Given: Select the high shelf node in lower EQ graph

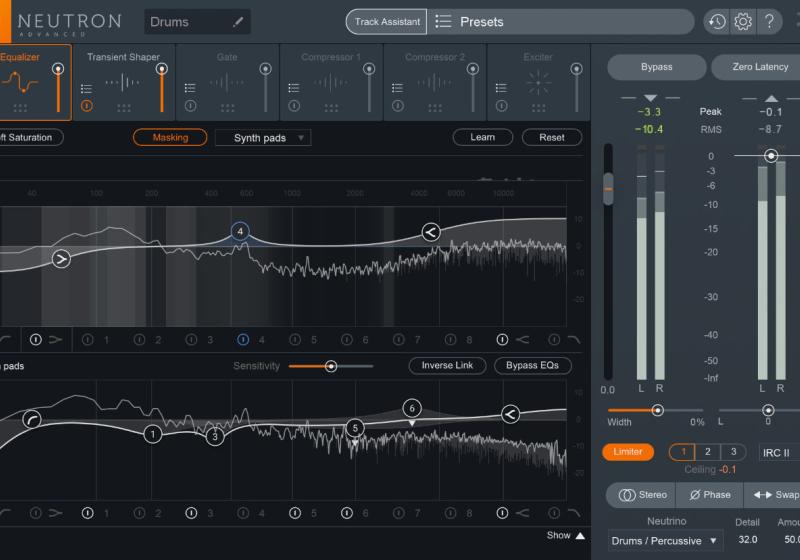Looking at the screenshot, I should 510,414.
